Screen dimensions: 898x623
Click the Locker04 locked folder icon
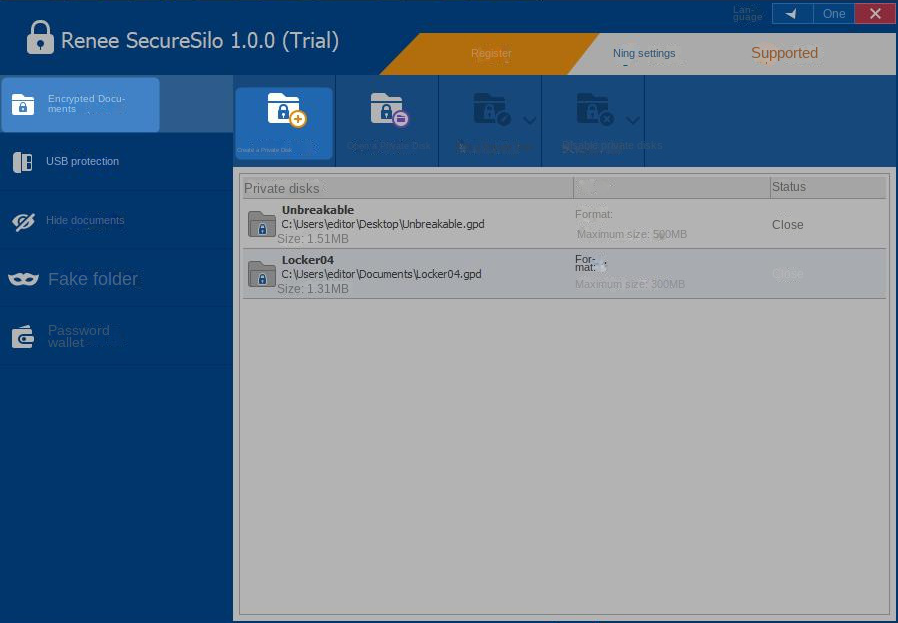(261, 273)
